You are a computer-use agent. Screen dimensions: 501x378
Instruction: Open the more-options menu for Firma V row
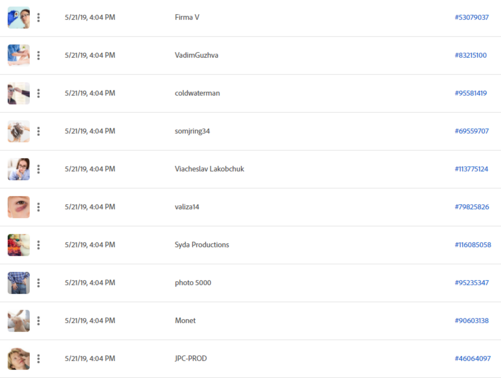click(x=38, y=17)
